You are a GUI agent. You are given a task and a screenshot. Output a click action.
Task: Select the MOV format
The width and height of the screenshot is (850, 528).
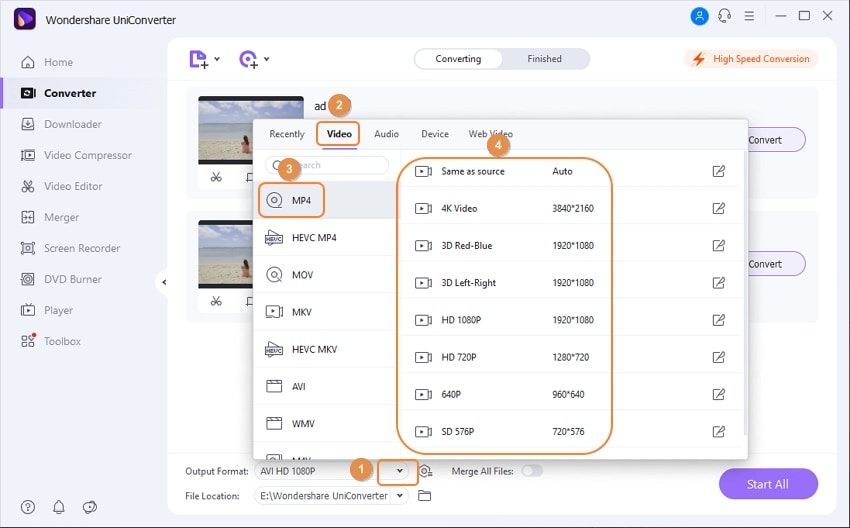click(327, 275)
